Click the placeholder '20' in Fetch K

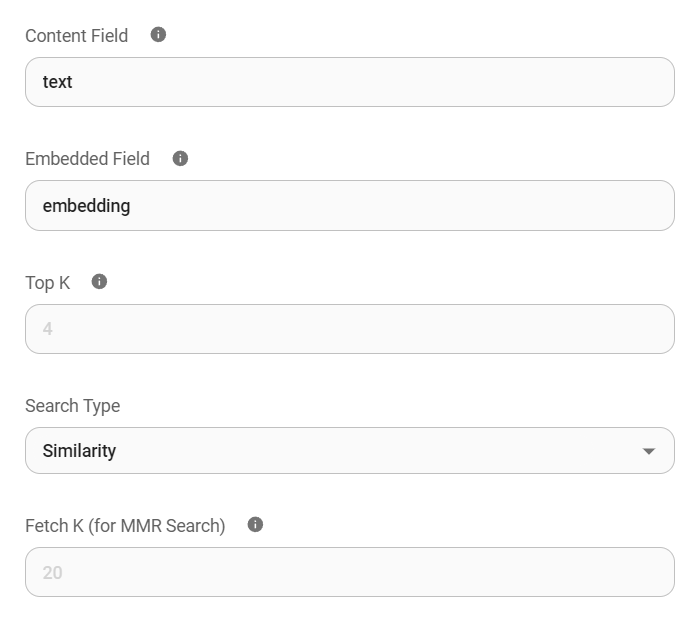[x=52, y=573]
